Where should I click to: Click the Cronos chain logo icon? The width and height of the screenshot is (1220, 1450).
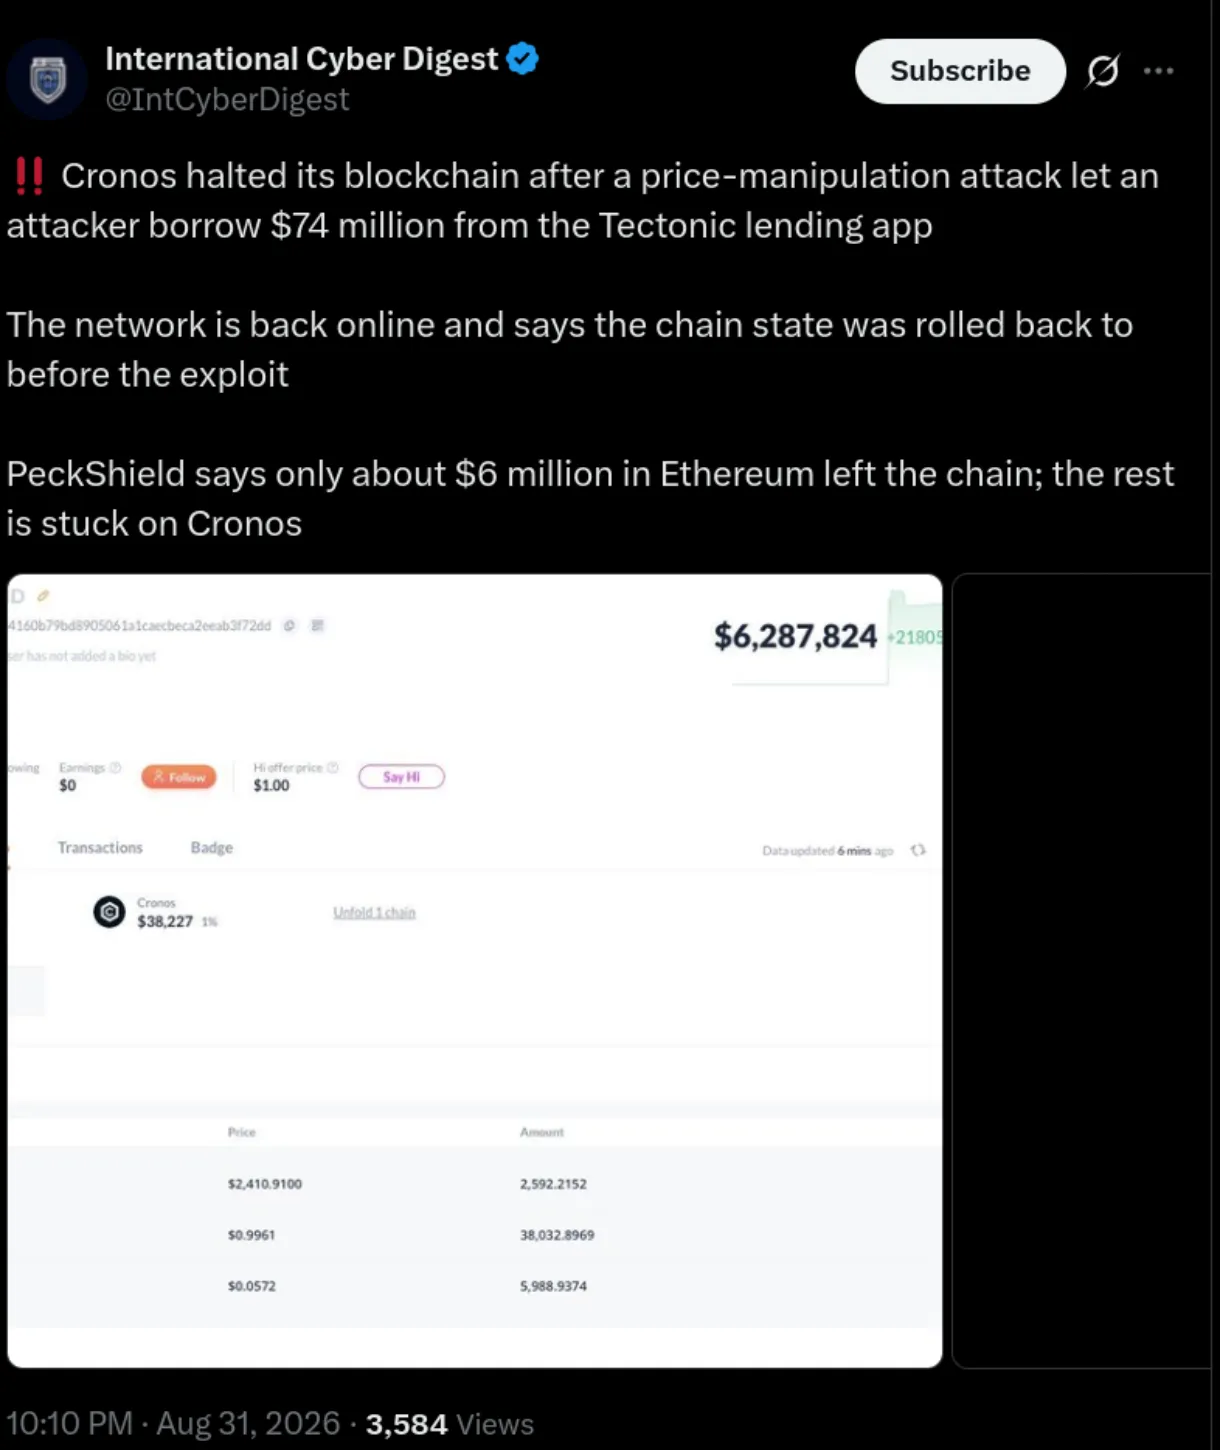click(109, 912)
